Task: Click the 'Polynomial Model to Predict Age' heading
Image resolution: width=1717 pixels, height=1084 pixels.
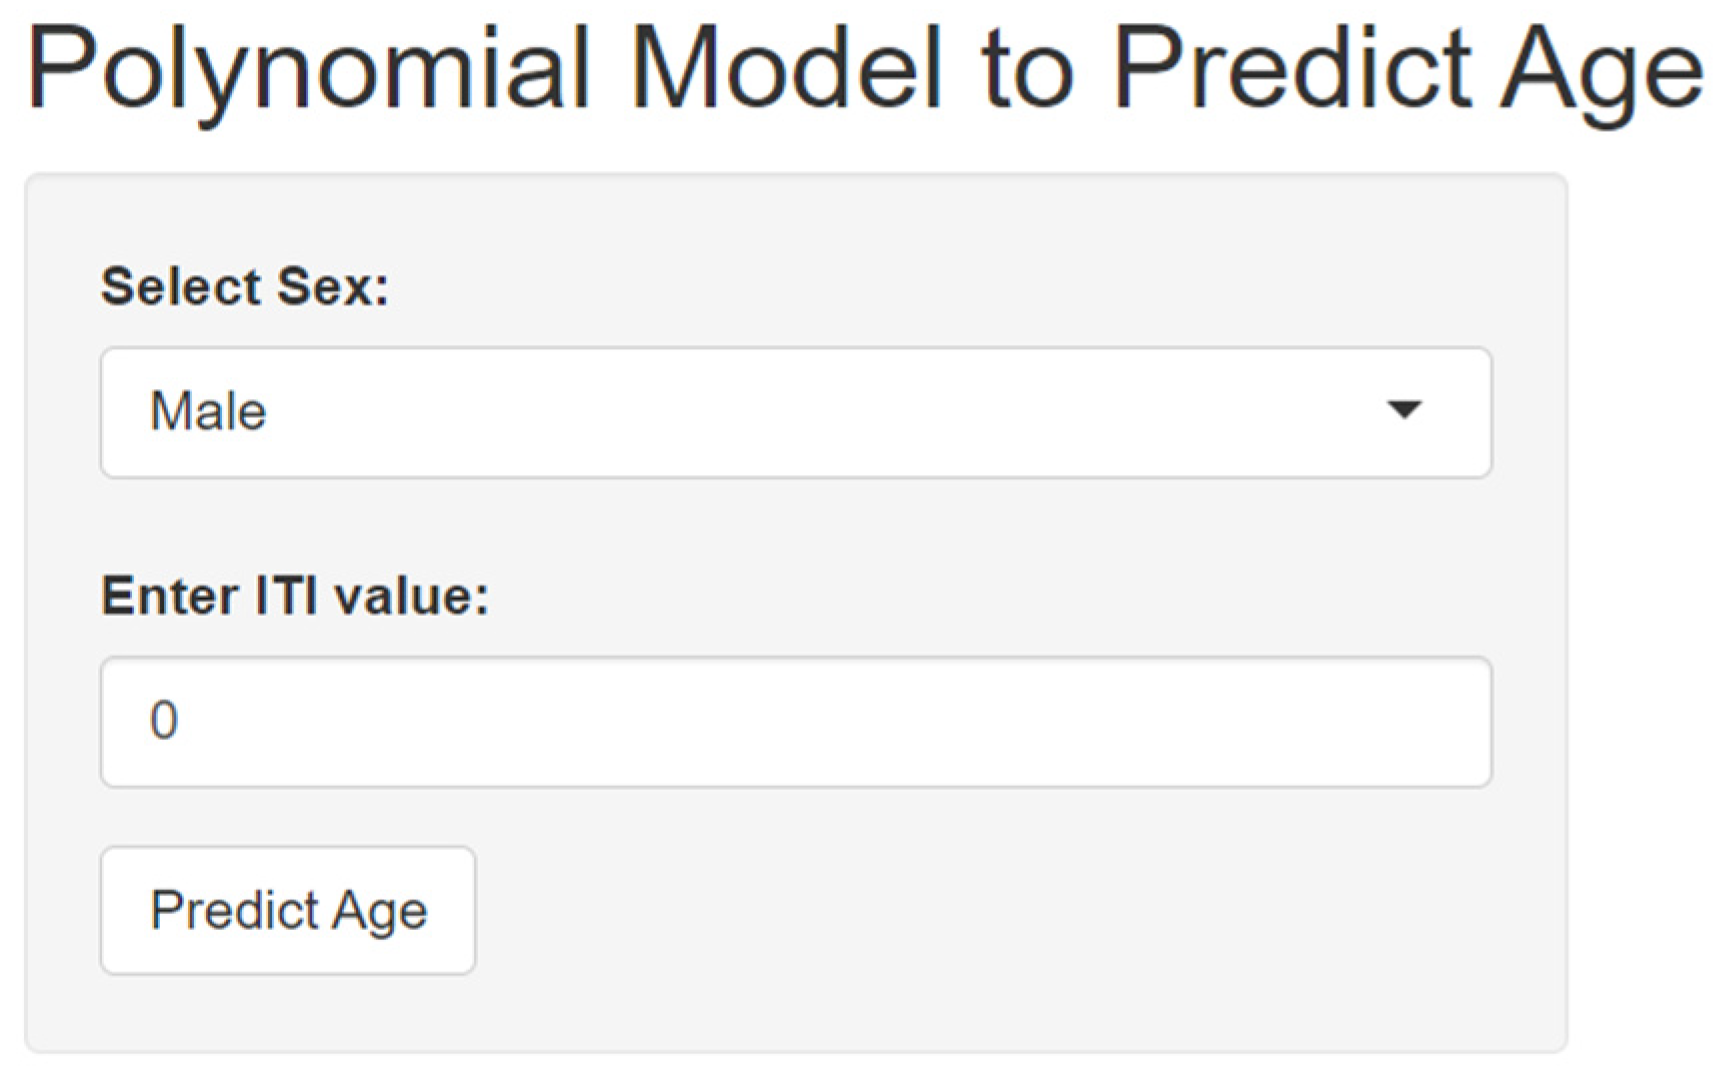Action: 864,70
